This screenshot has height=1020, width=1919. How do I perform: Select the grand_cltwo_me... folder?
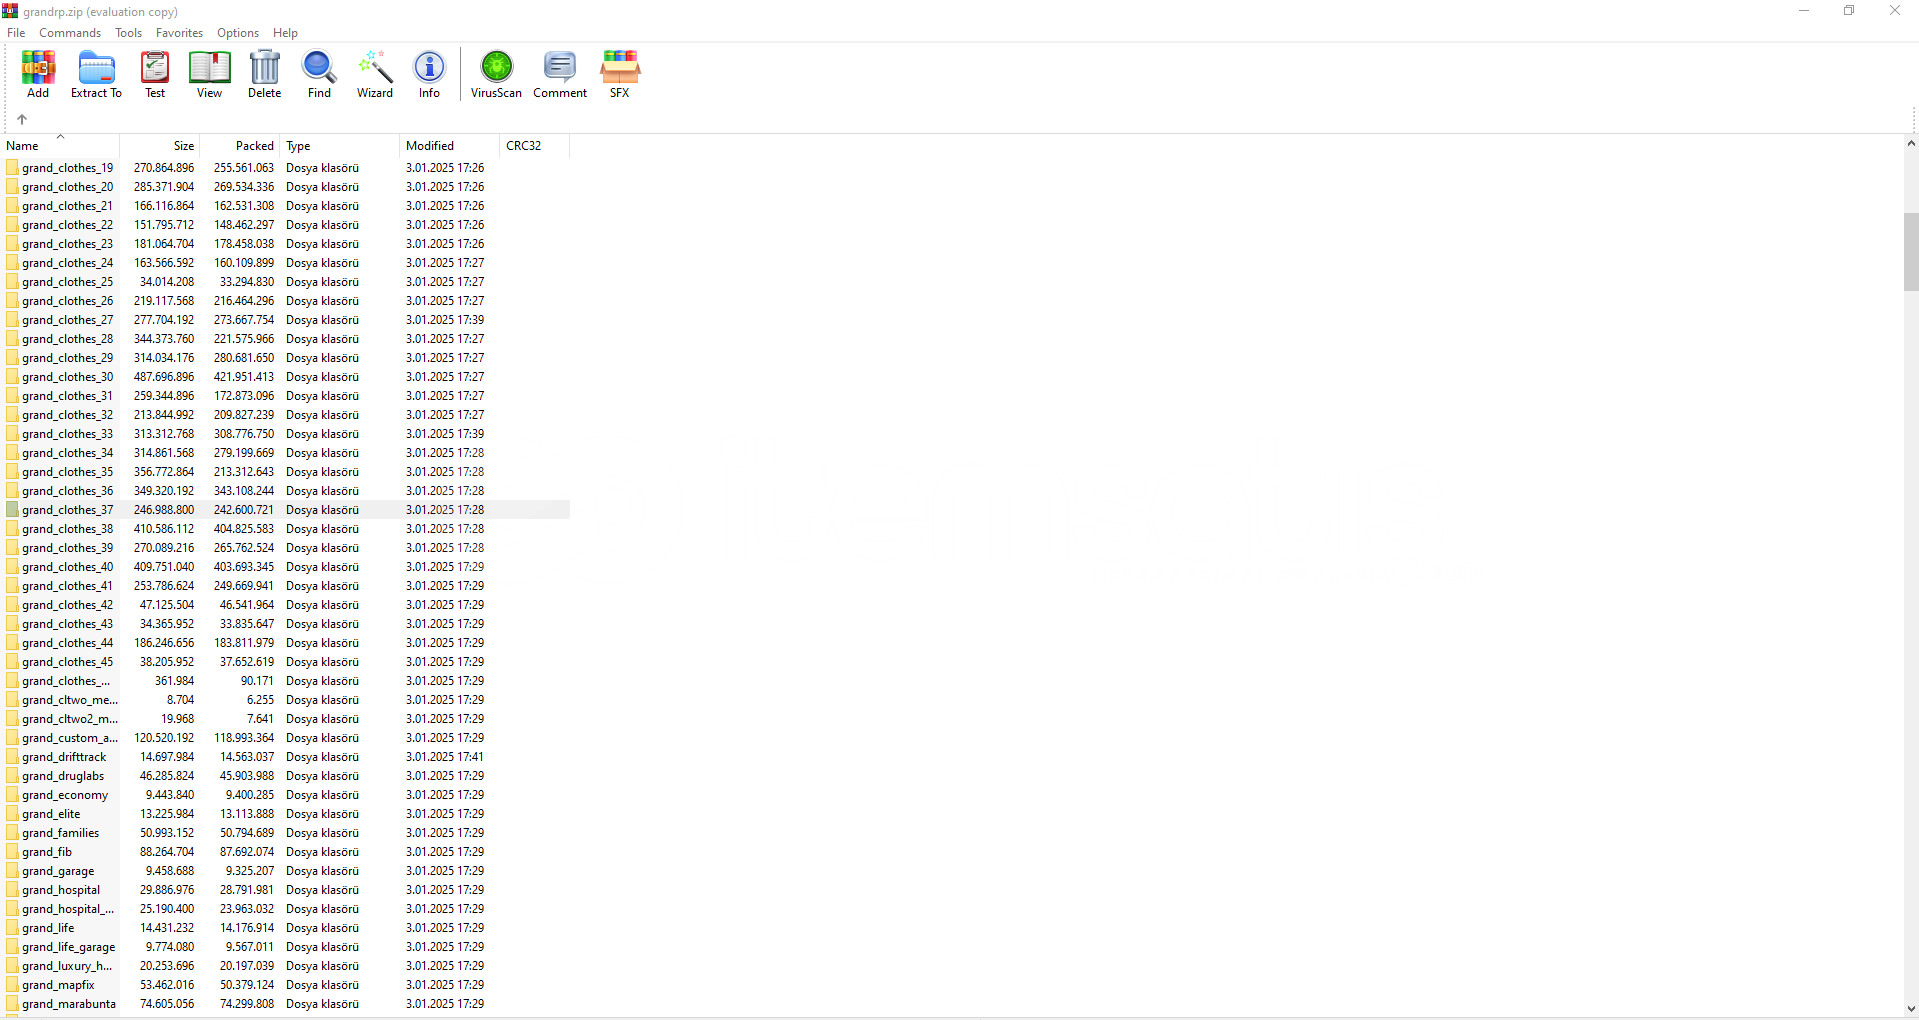click(x=69, y=700)
